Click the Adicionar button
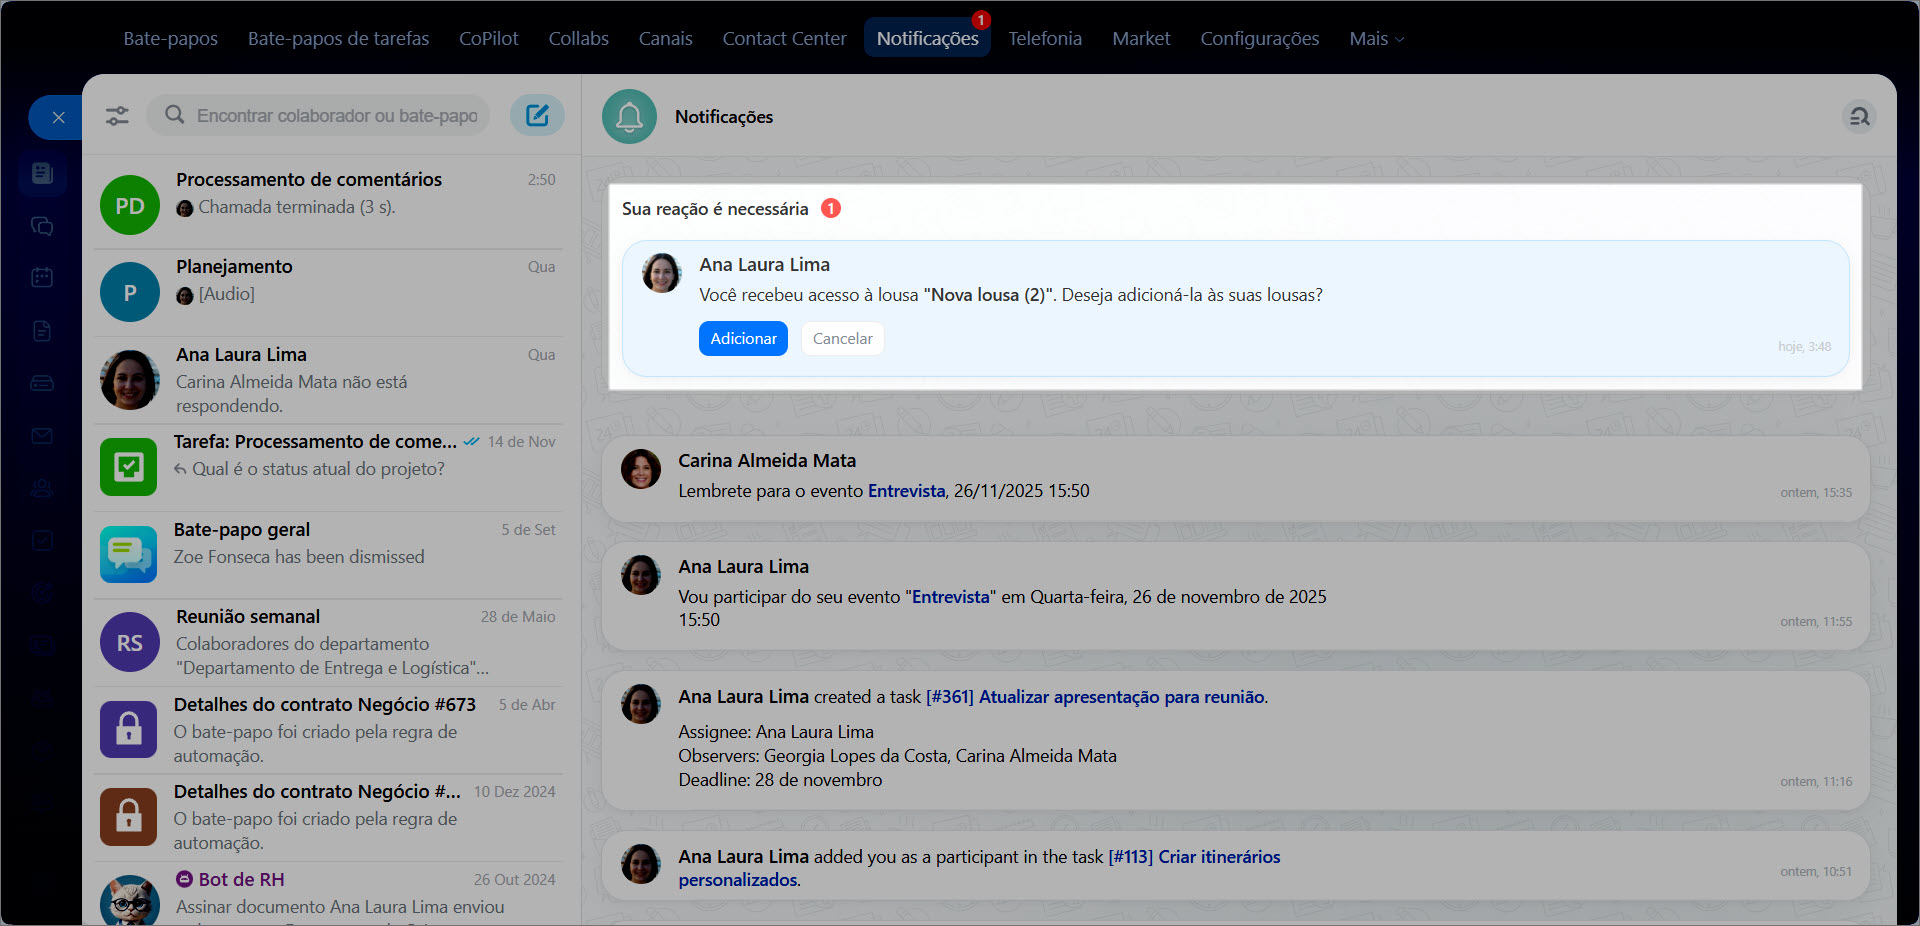This screenshot has height=926, width=1920. coord(743,339)
